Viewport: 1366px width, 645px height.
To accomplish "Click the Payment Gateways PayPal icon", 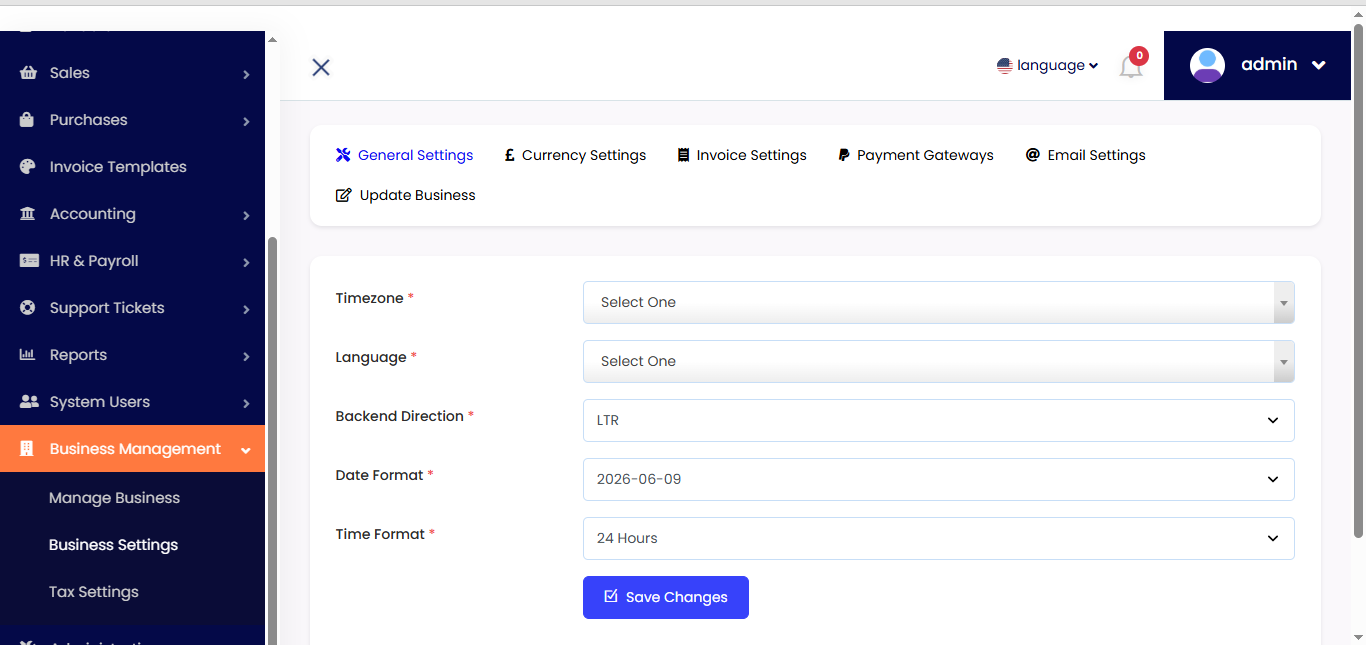I will 844,155.
